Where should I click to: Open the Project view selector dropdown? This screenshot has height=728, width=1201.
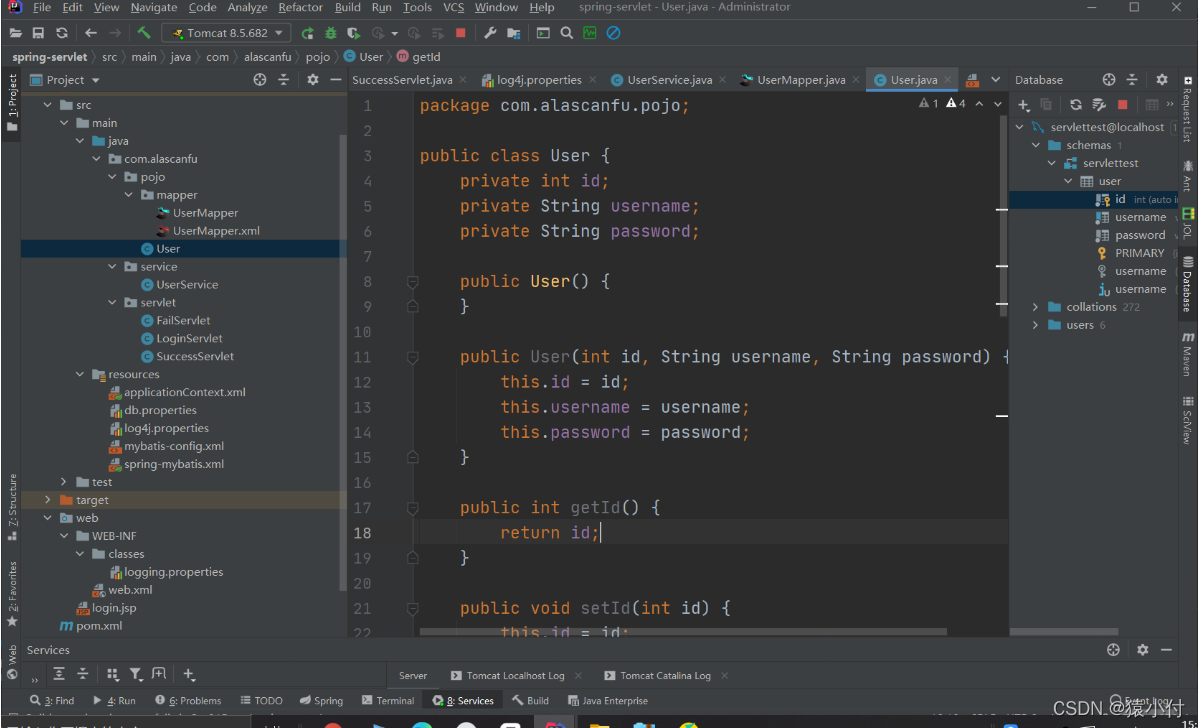click(65, 80)
